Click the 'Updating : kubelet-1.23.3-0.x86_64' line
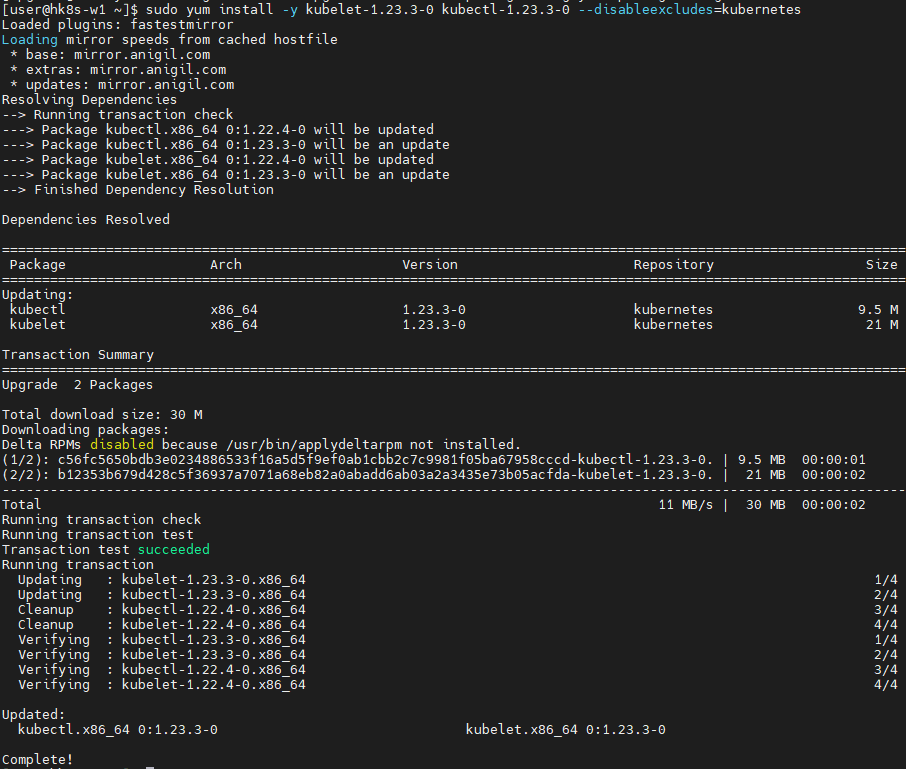Image resolution: width=906 pixels, height=769 pixels. 162,580
